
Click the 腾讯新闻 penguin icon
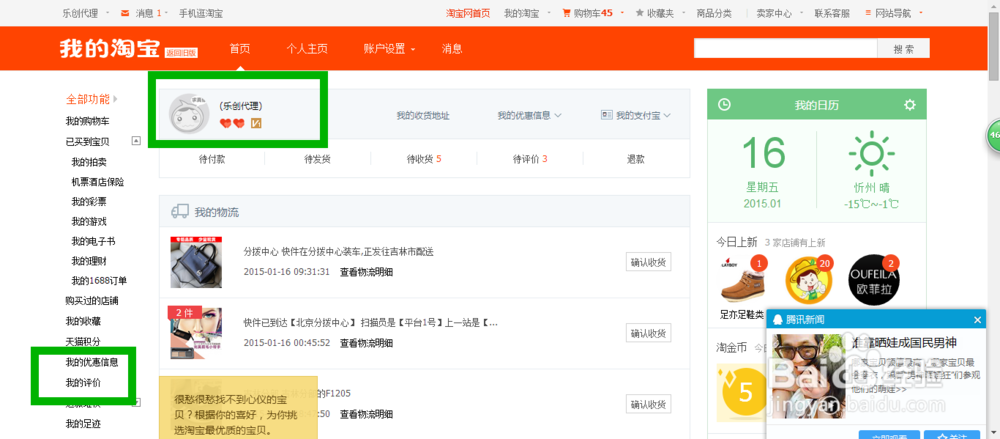click(778, 320)
